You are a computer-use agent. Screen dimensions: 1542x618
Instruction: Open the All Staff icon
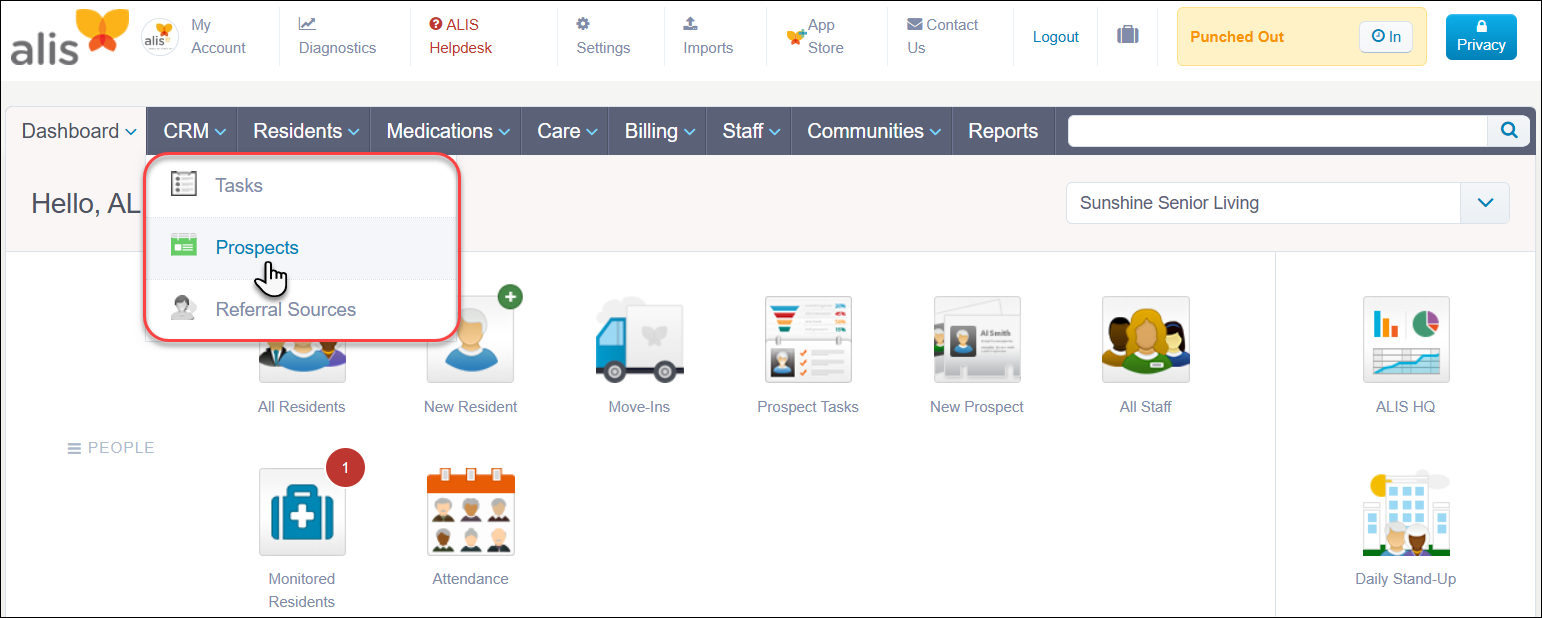[1146, 339]
